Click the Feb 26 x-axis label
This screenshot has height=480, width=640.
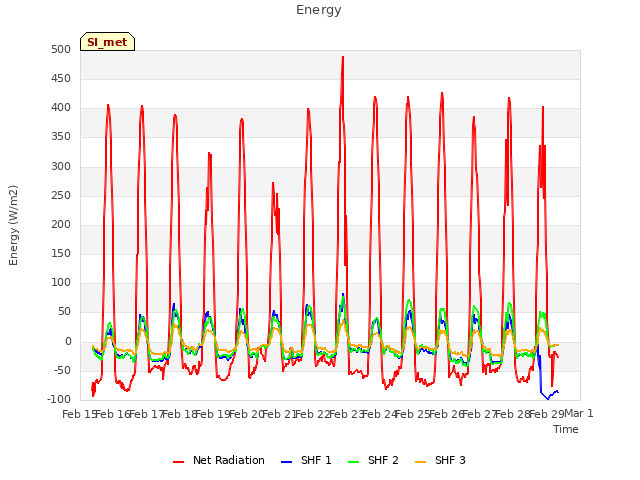tap(446, 414)
